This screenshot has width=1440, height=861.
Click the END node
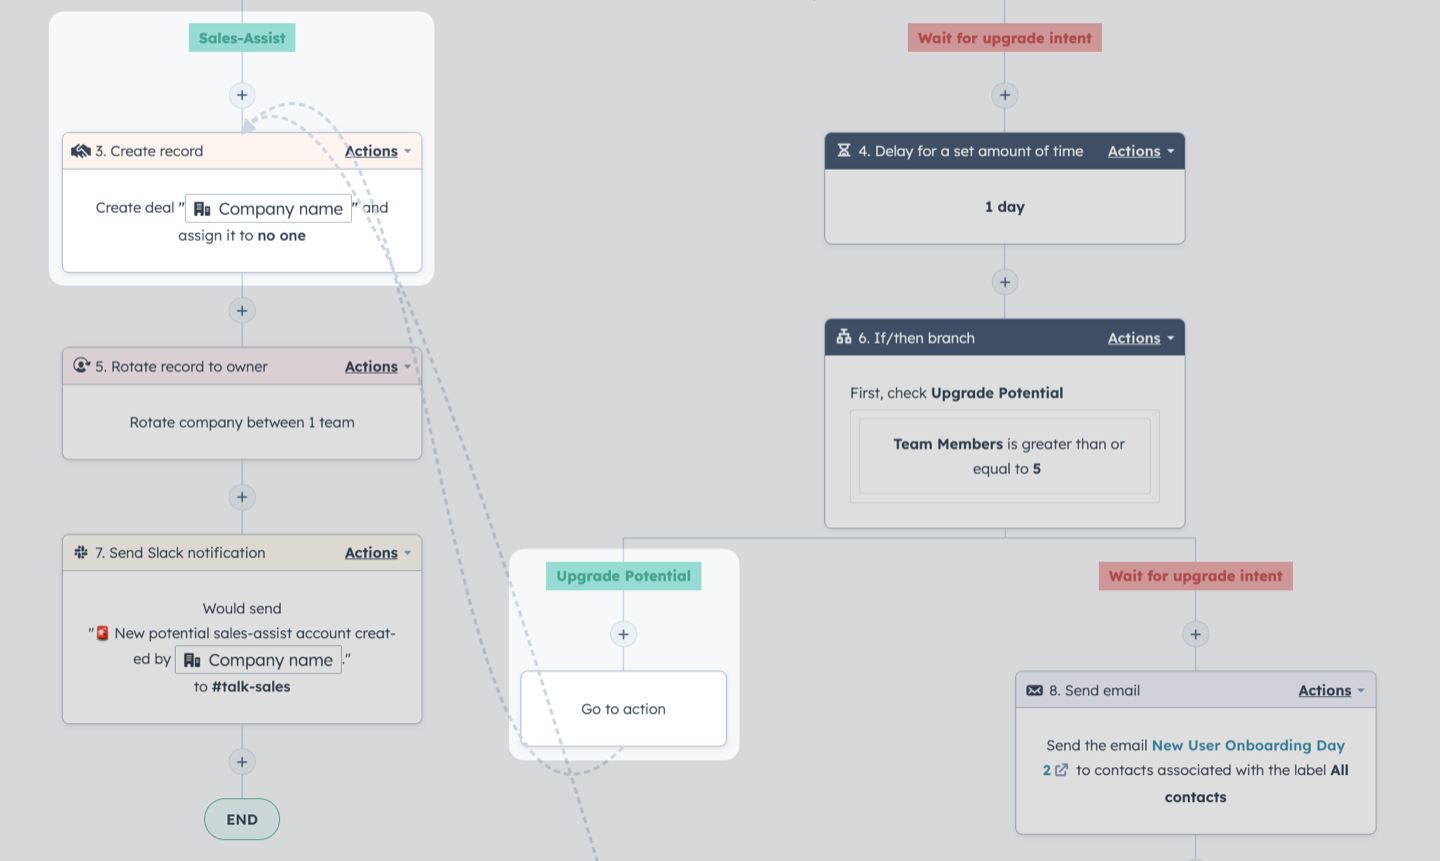pos(242,819)
